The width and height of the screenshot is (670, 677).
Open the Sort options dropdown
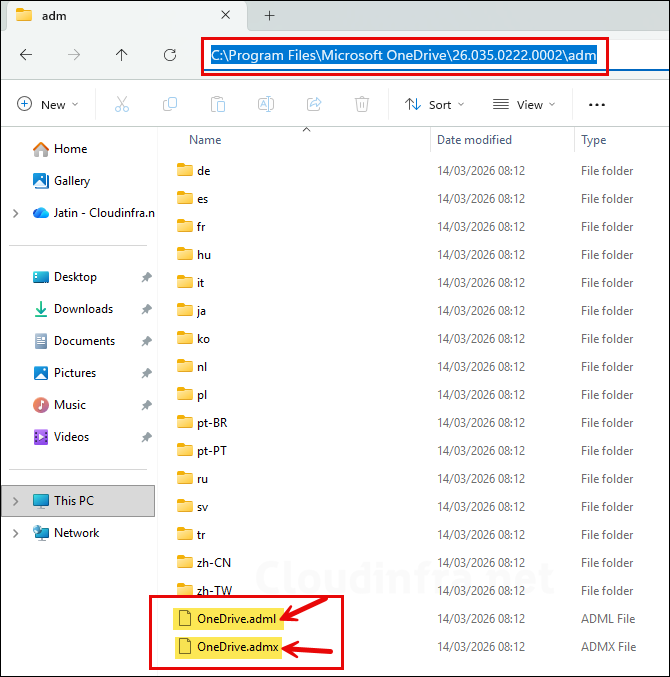434,104
